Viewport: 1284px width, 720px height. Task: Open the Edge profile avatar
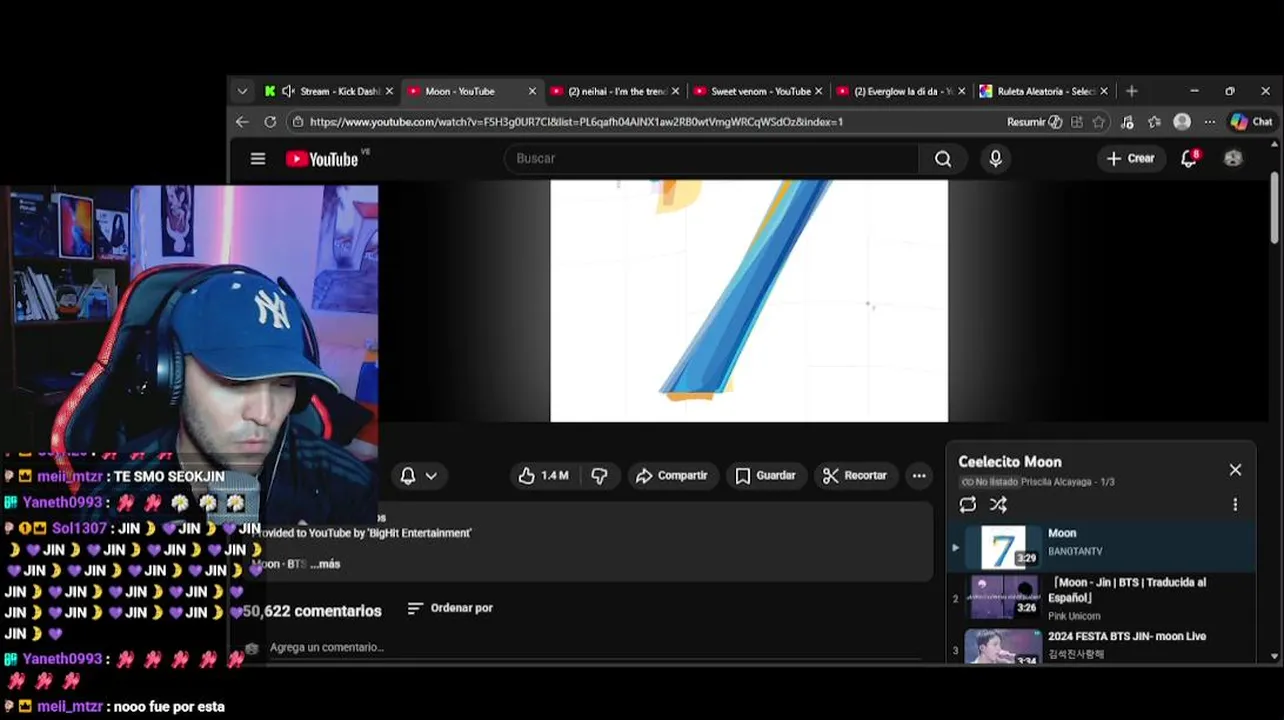pyautogui.click(x=1182, y=122)
